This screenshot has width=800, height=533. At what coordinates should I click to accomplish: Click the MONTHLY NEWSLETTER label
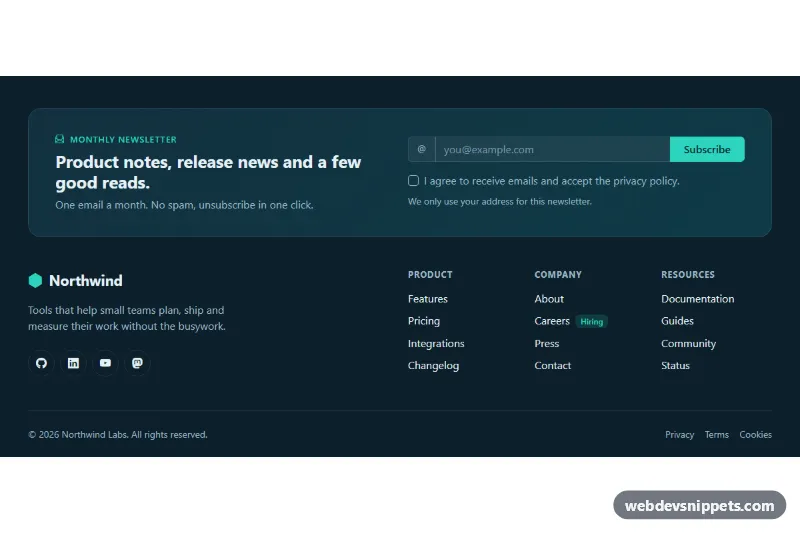[x=123, y=139]
